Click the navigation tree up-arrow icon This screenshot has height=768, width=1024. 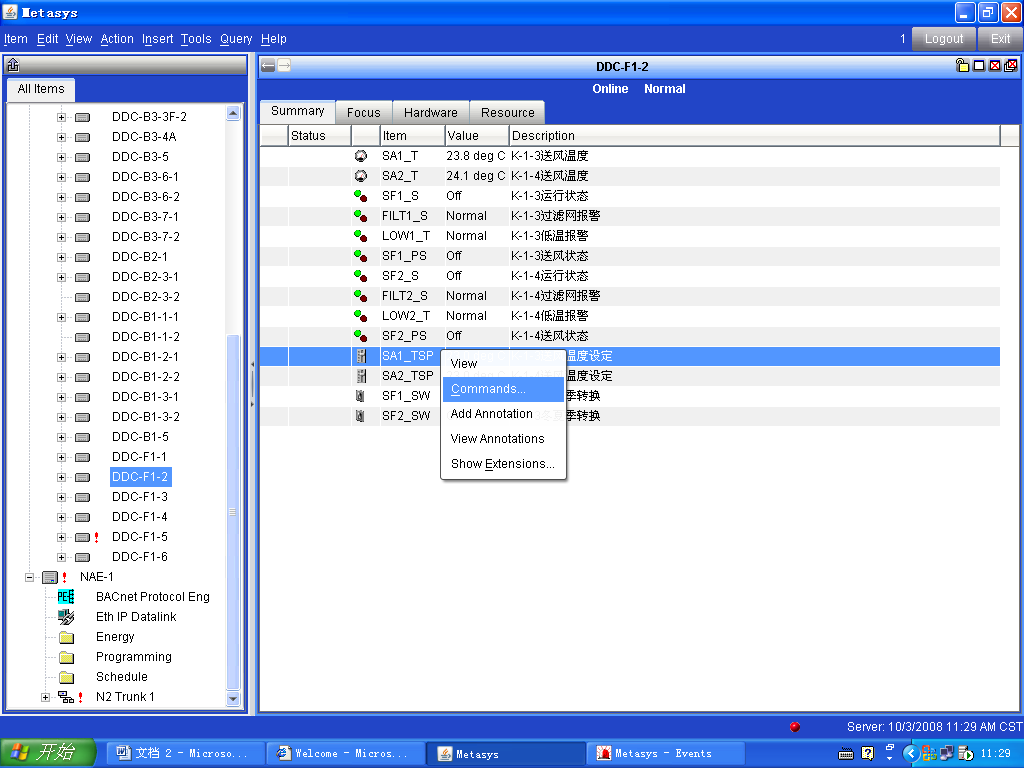click(x=13, y=66)
